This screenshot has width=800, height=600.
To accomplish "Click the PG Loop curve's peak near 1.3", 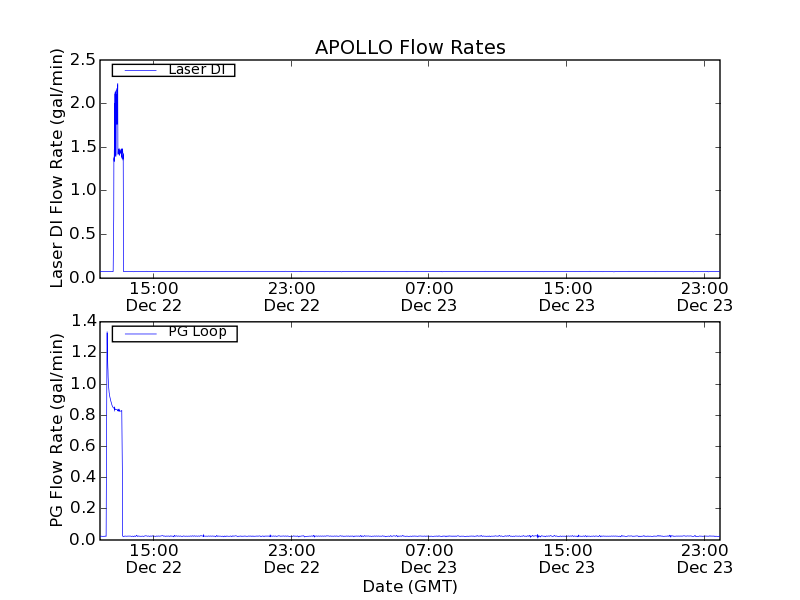I will pos(107,334).
